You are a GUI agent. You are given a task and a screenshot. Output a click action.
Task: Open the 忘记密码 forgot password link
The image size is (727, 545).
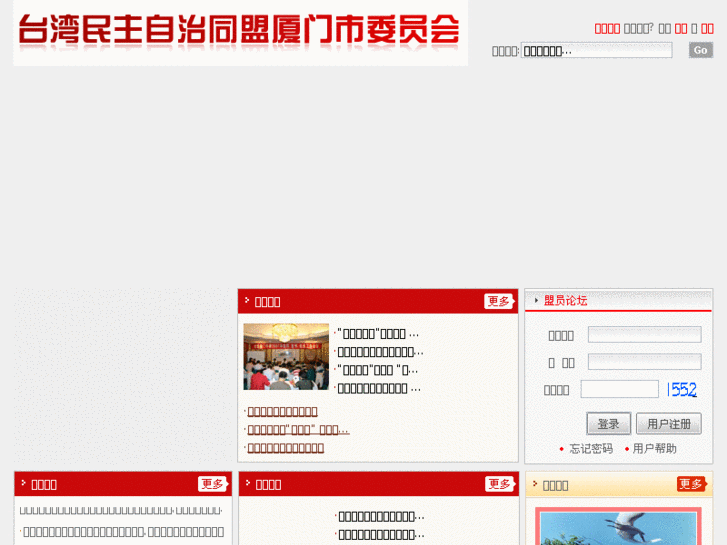(591, 449)
